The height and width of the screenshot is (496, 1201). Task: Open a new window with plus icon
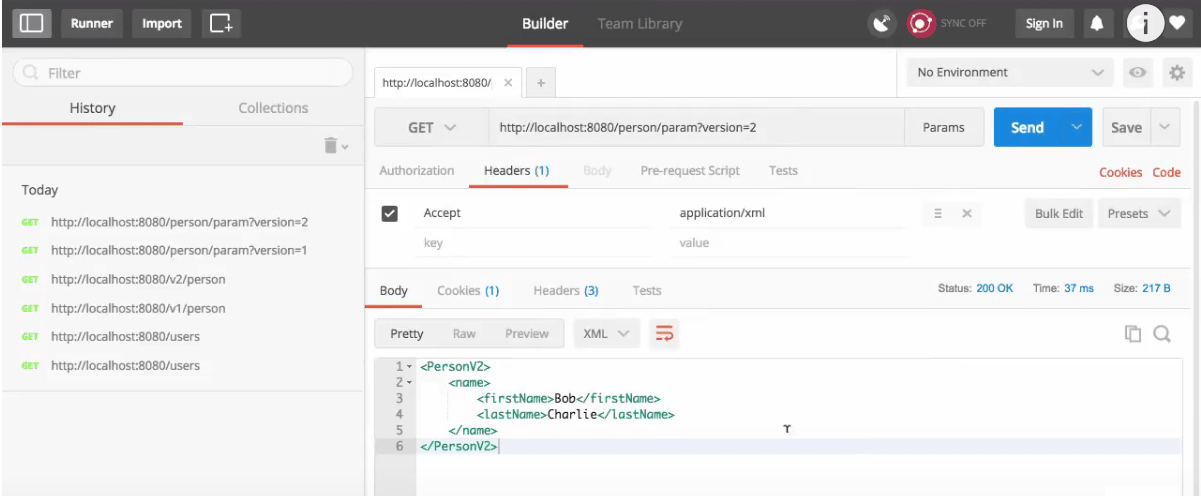(221, 23)
